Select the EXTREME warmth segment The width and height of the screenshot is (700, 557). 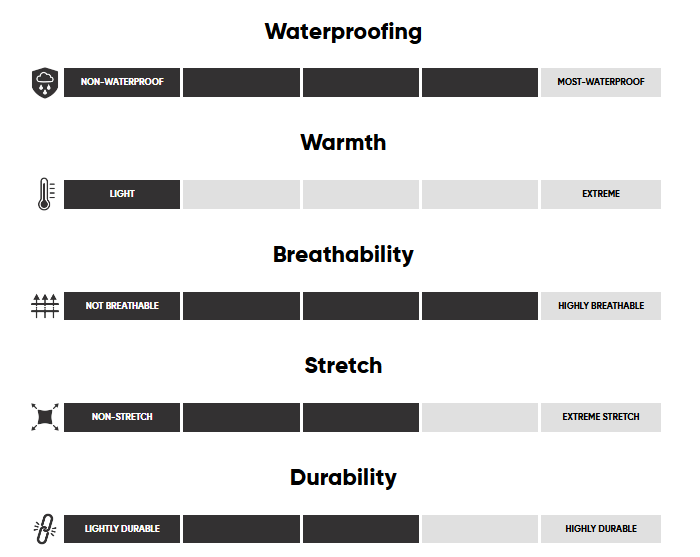click(x=600, y=194)
